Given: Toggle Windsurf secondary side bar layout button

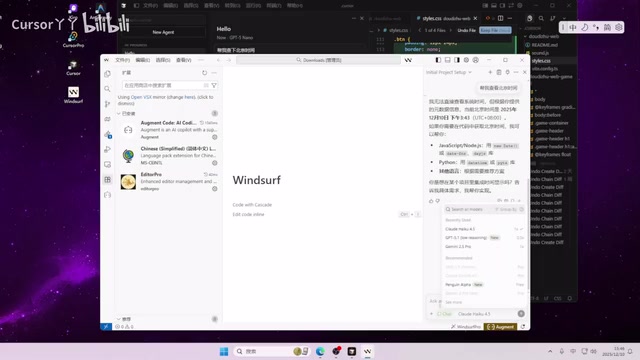Looking at the screenshot, I should (x=457, y=60).
